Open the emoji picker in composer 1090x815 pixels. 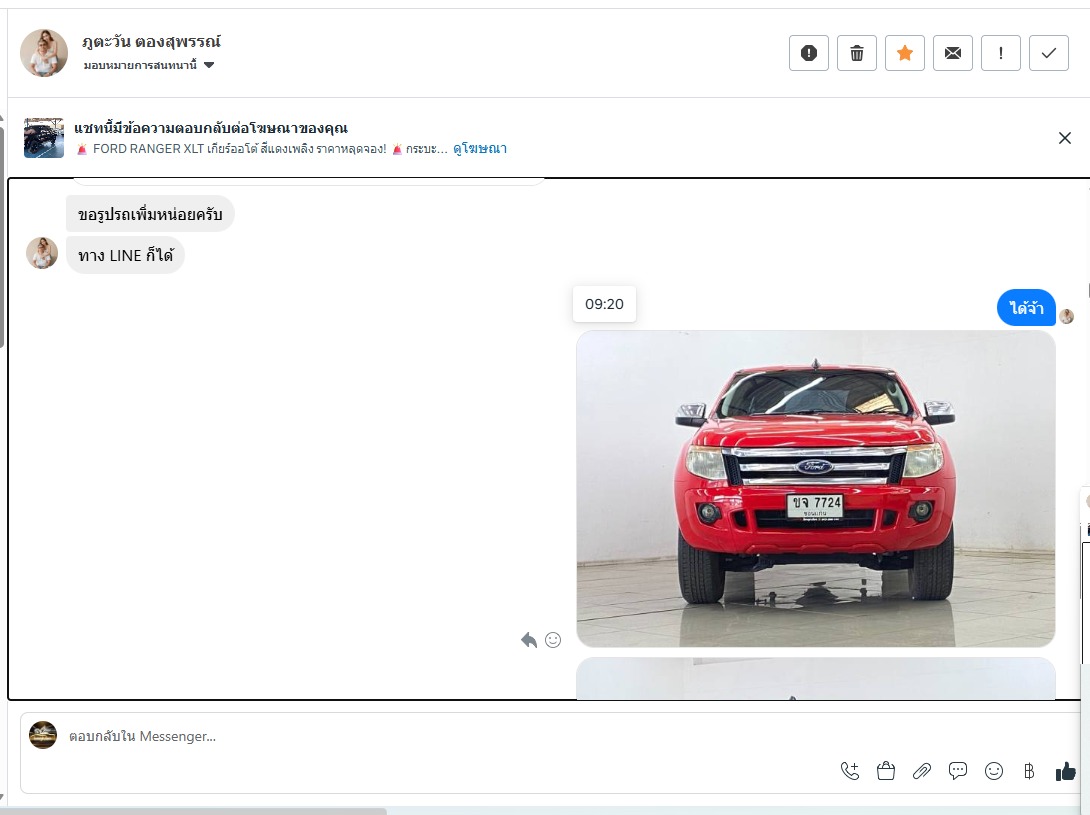coord(994,770)
